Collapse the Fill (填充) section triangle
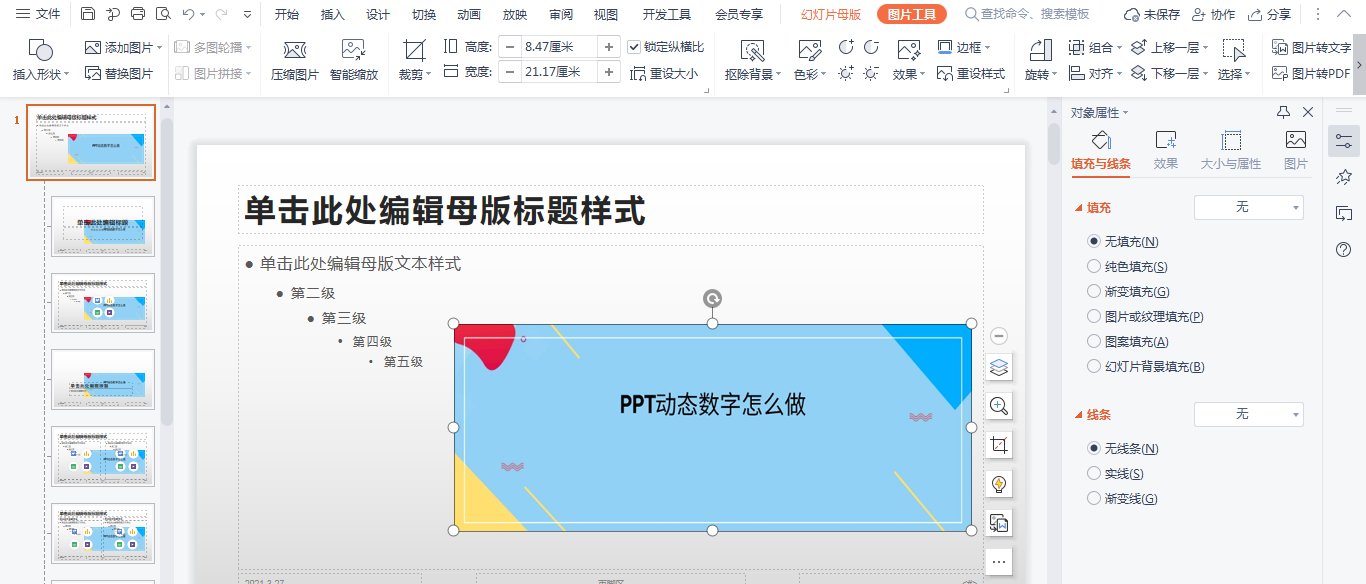This screenshot has width=1366, height=584. 1078,208
